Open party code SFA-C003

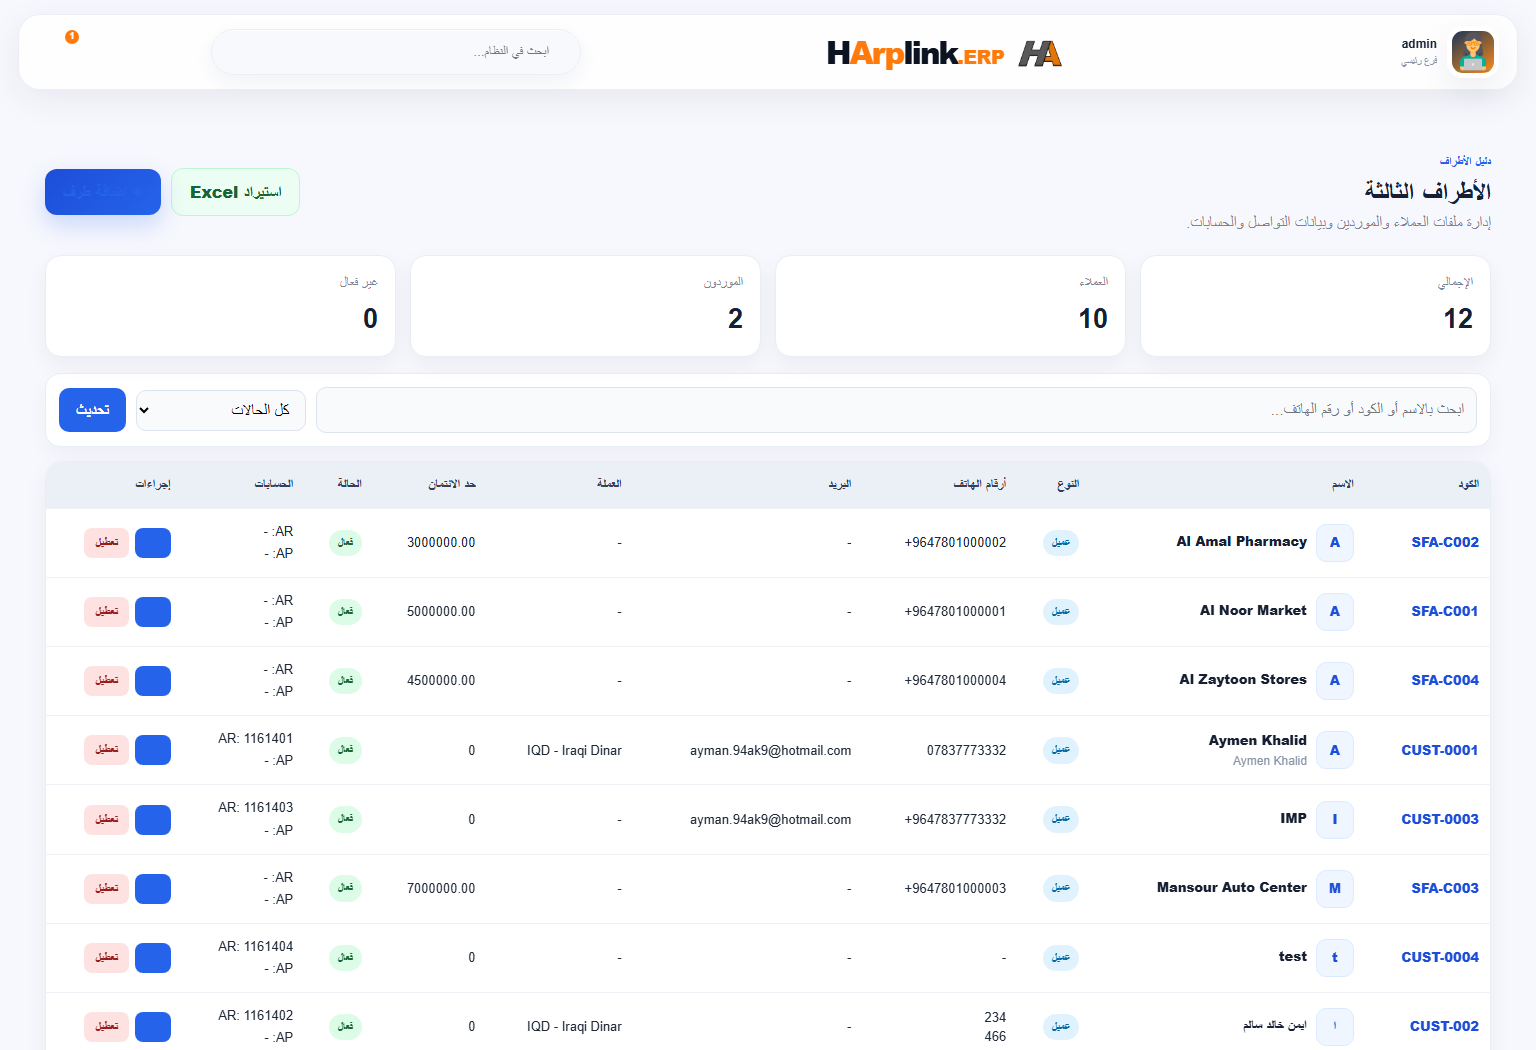tap(1445, 888)
